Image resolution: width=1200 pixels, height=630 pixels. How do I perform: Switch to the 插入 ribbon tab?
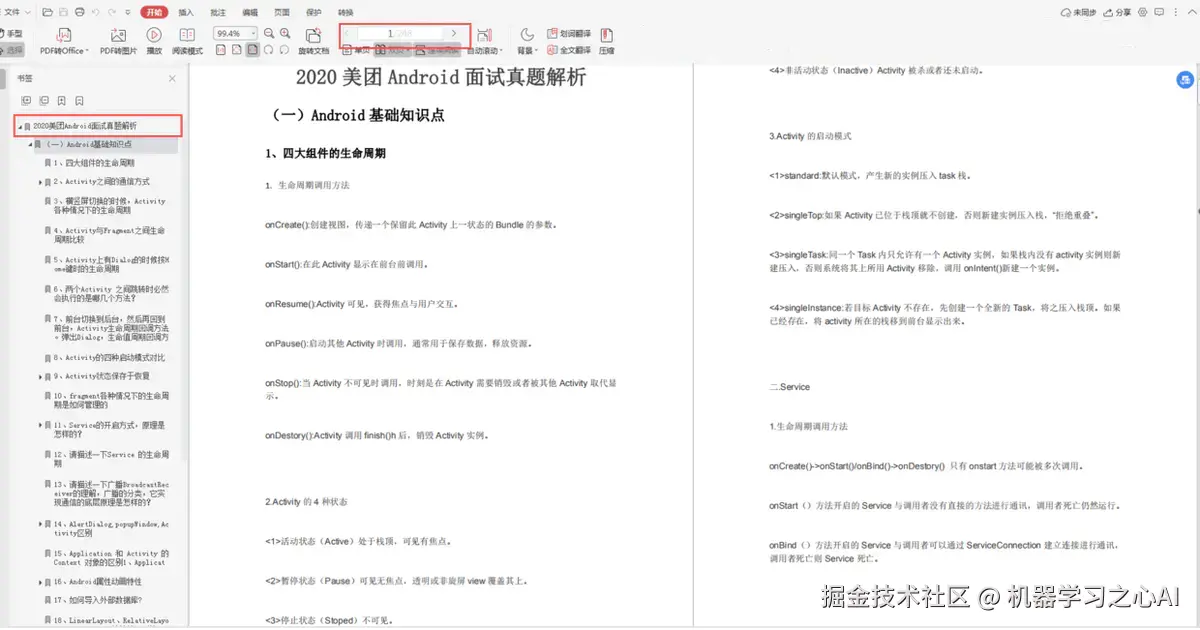pyautogui.click(x=186, y=12)
